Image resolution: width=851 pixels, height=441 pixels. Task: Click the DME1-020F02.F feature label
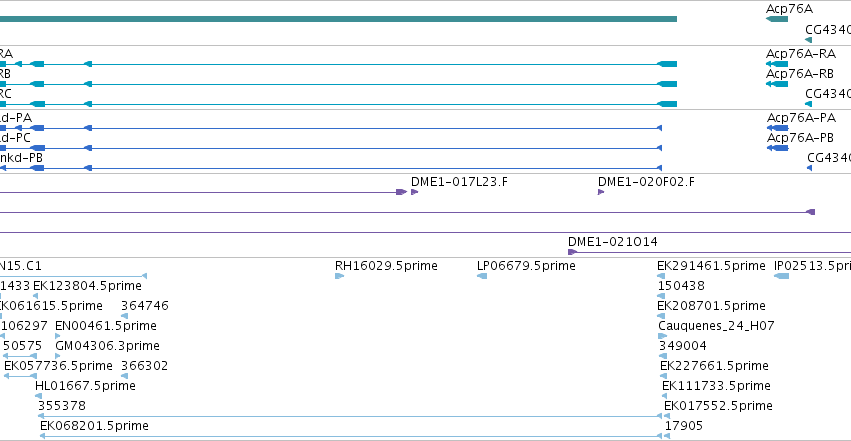(646, 182)
